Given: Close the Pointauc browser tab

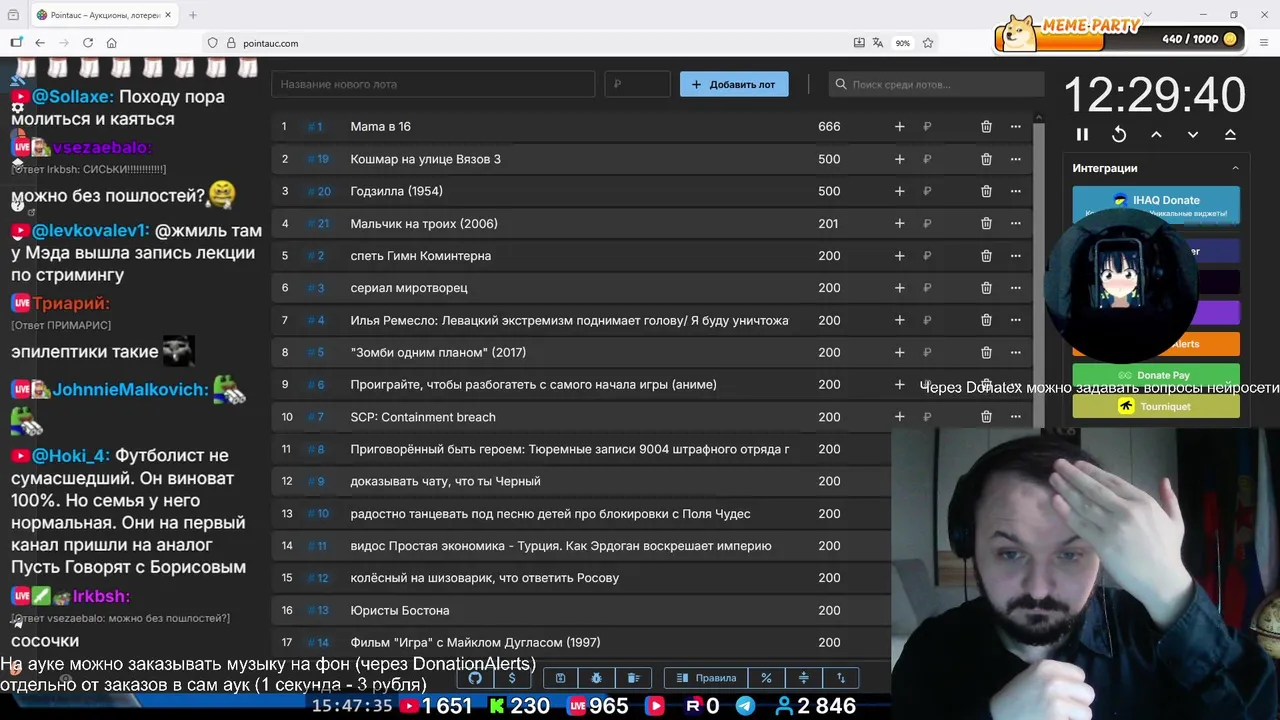Looking at the screenshot, I should coord(168,15).
